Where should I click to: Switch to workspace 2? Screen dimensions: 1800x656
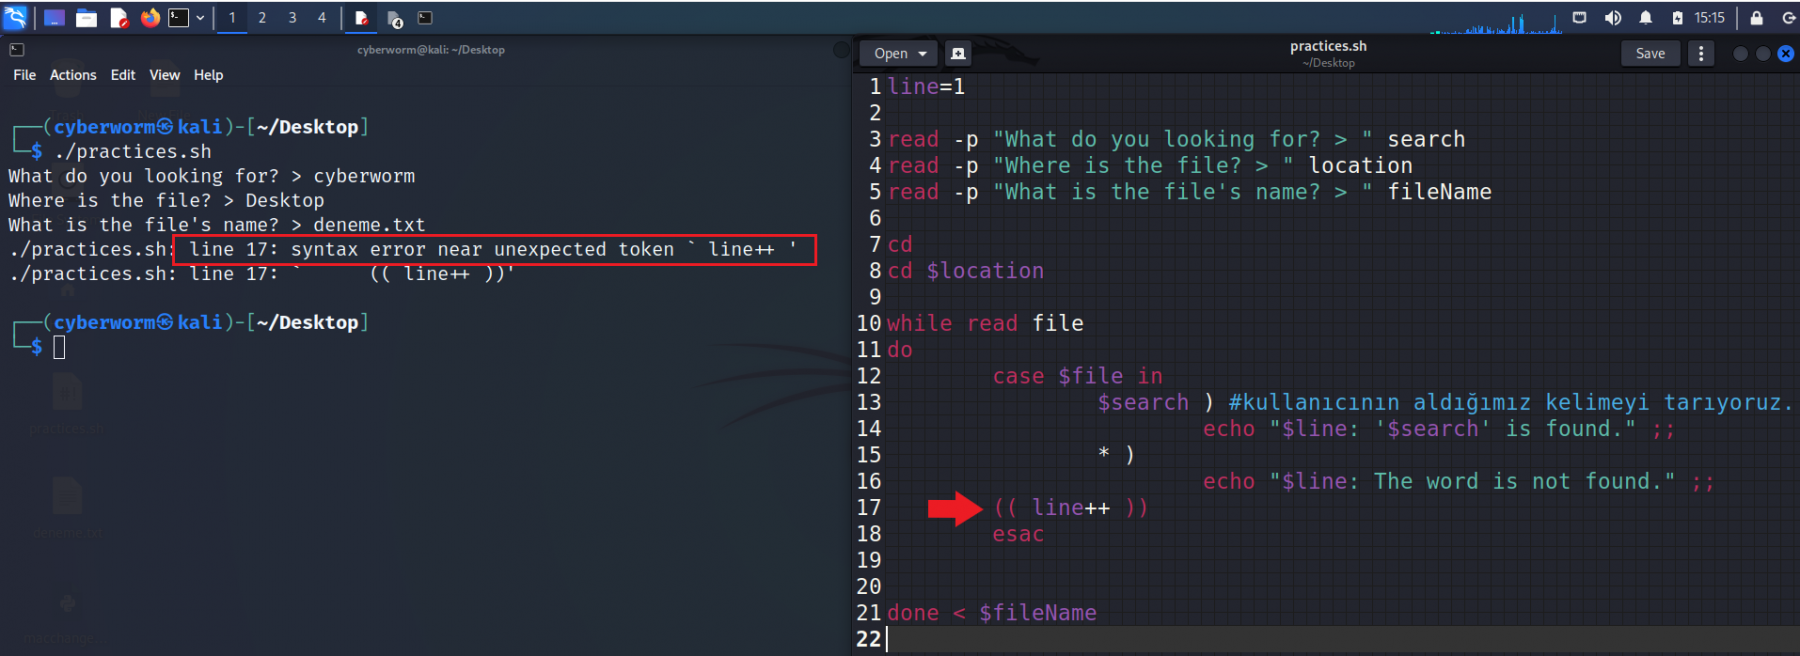(262, 18)
